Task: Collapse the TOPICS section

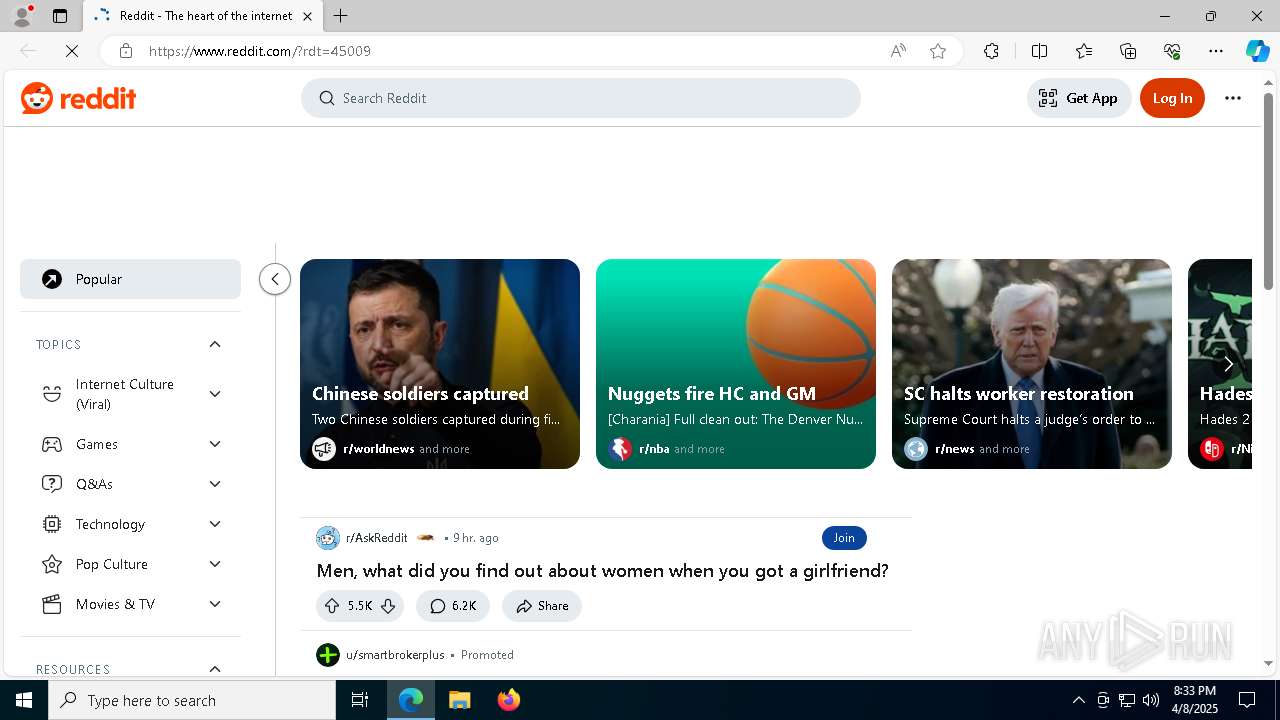Action: [x=215, y=344]
